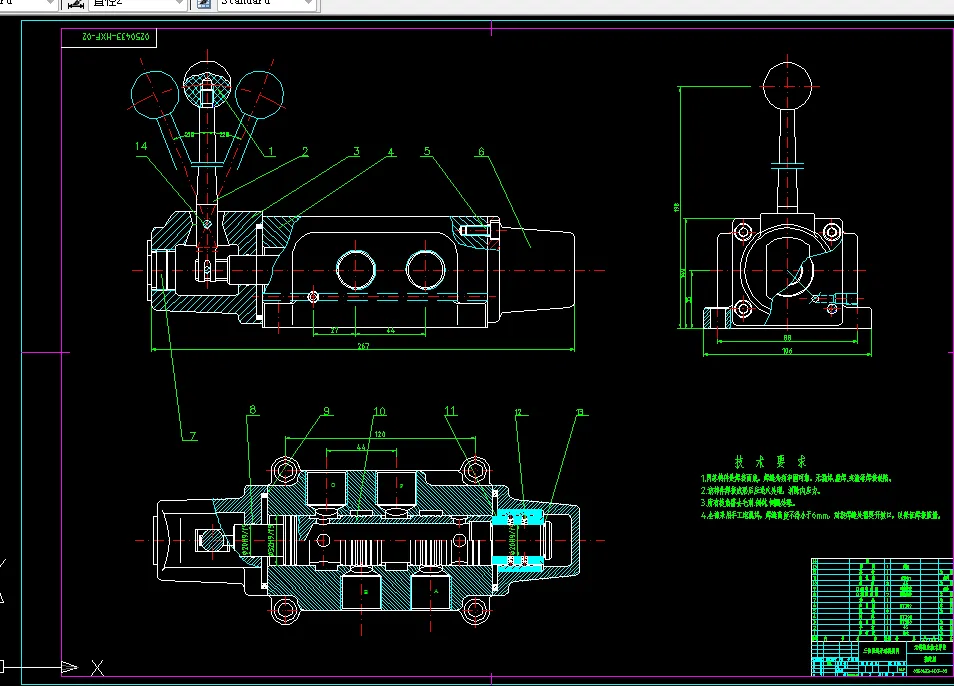954x686 pixels.
Task: Click the dimension style icon beside 直径2
Action: [75, 4]
